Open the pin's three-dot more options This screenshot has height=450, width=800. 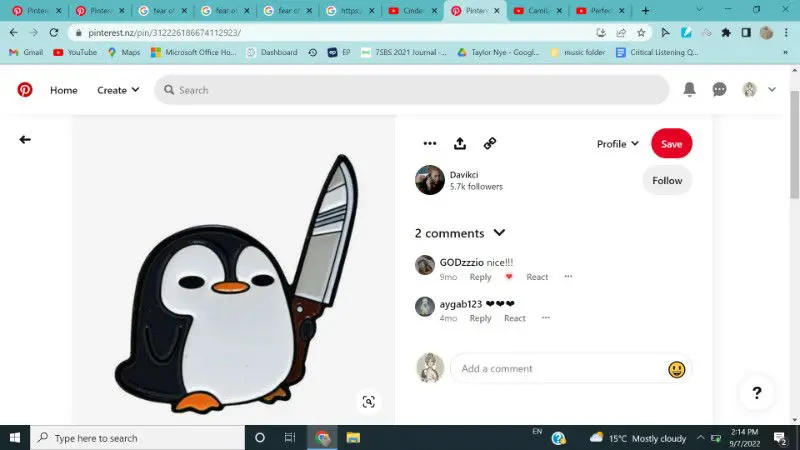point(430,143)
